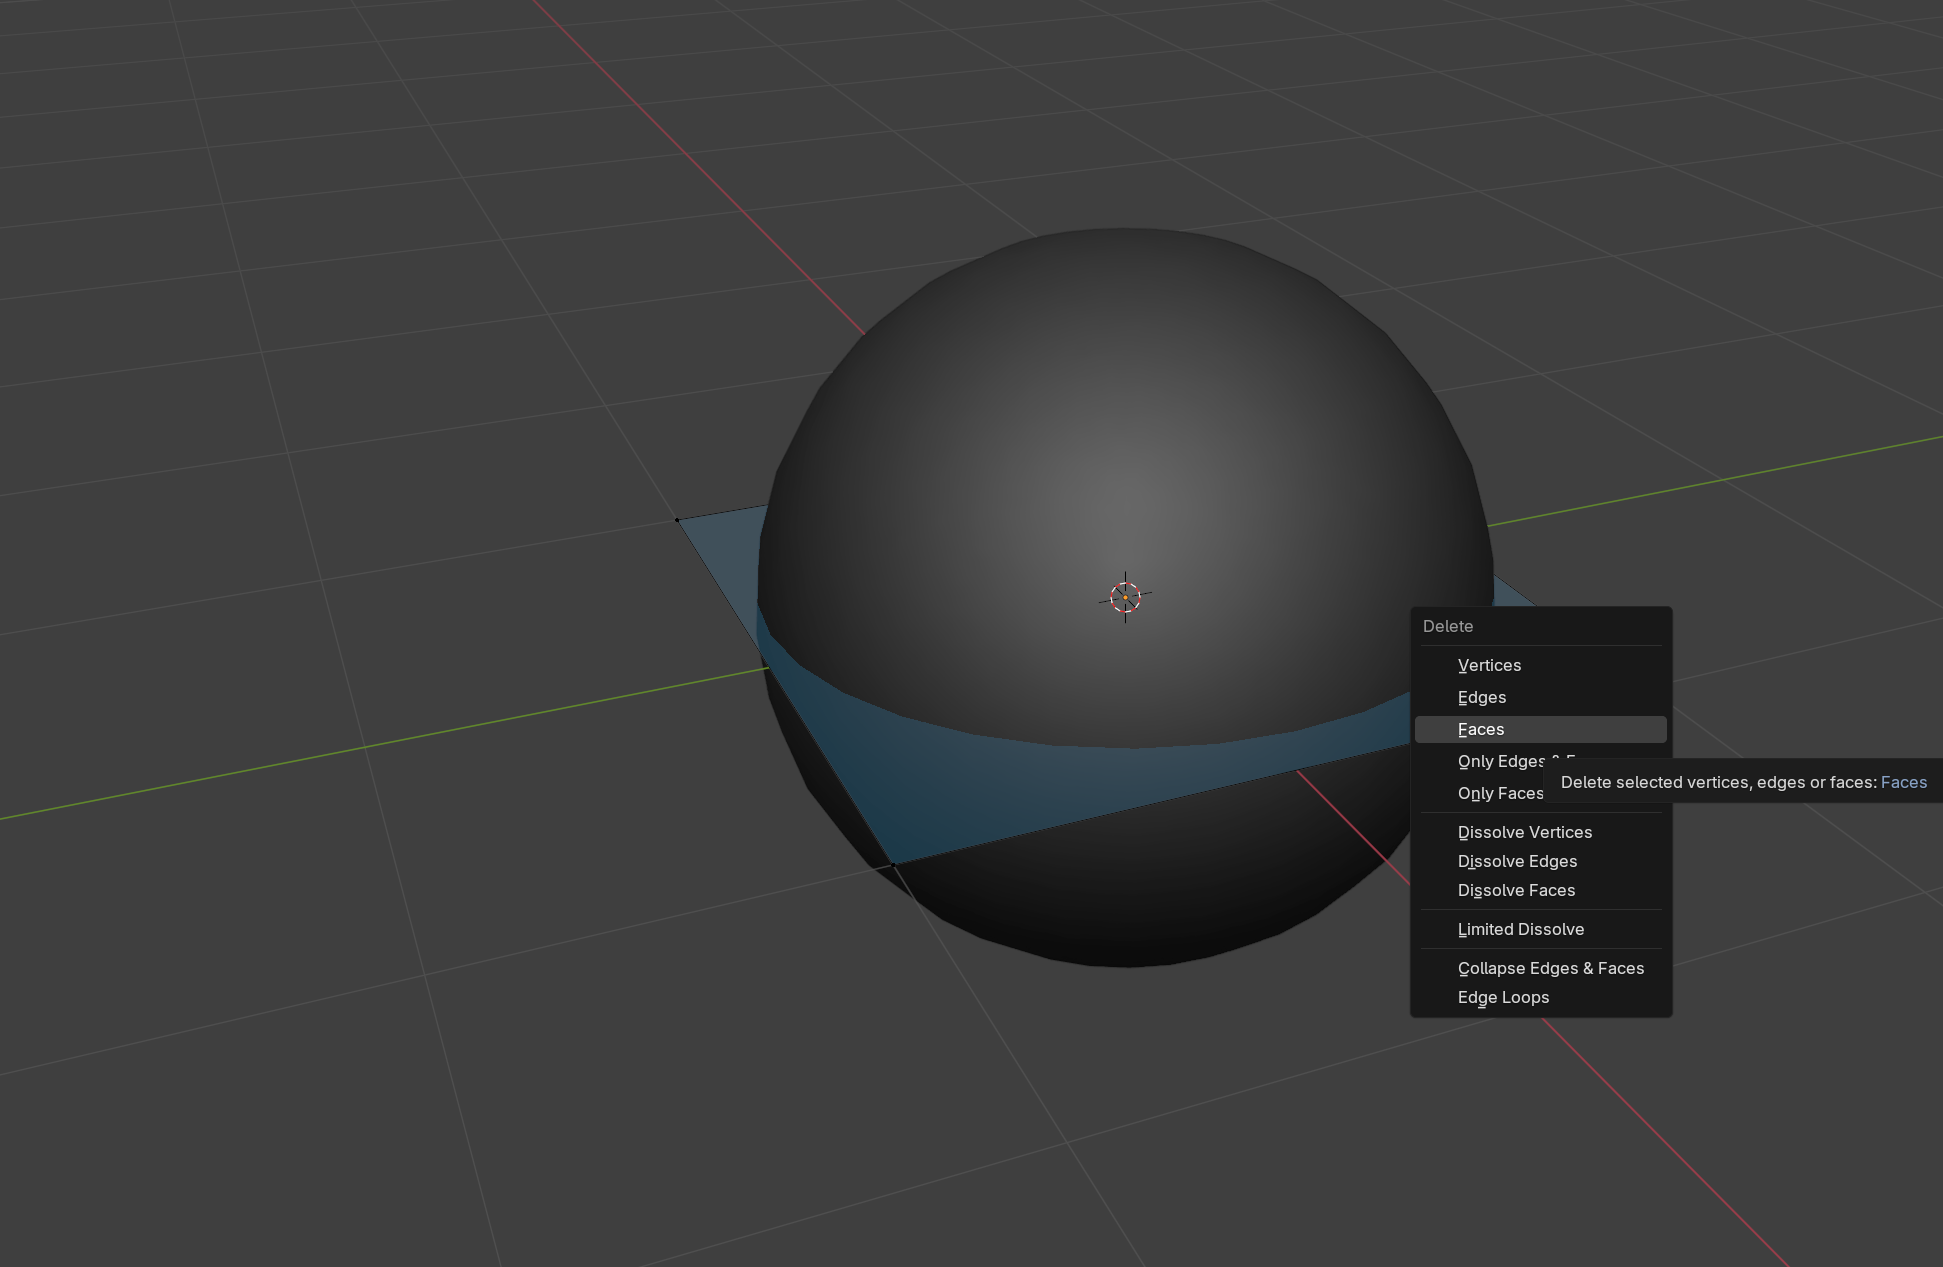The image size is (1943, 1267).
Task: Pick the Only Edges & Faces option
Action: pos(1500,762)
